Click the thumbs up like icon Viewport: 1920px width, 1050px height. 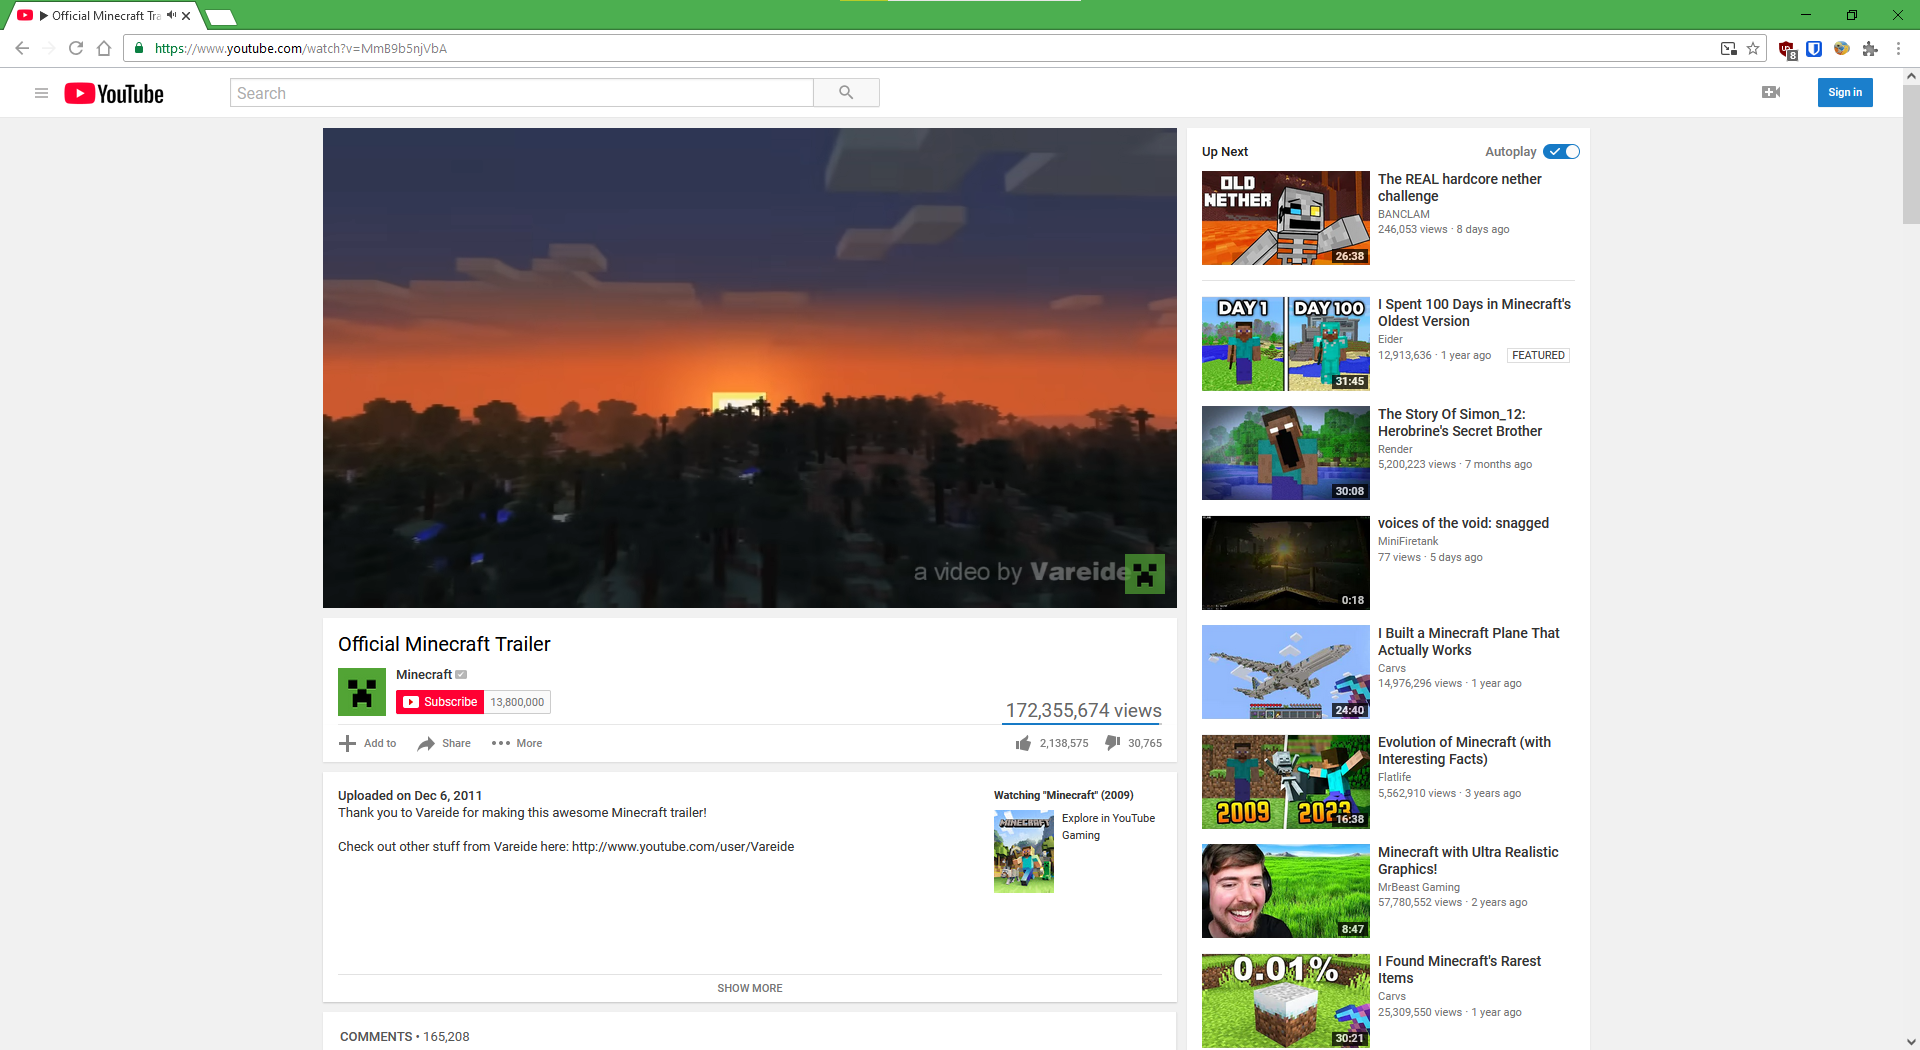tap(1023, 743)
